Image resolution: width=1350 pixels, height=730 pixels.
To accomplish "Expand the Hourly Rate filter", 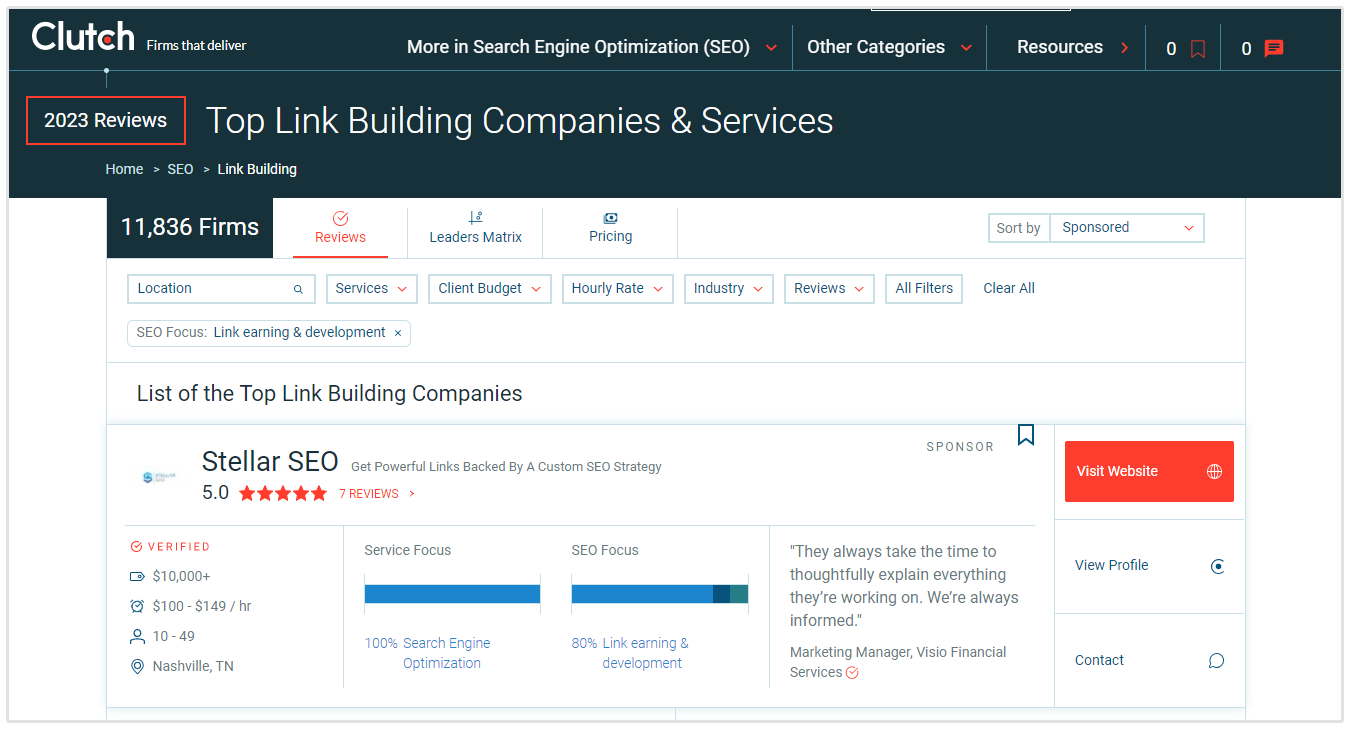I will coord(617,289).
